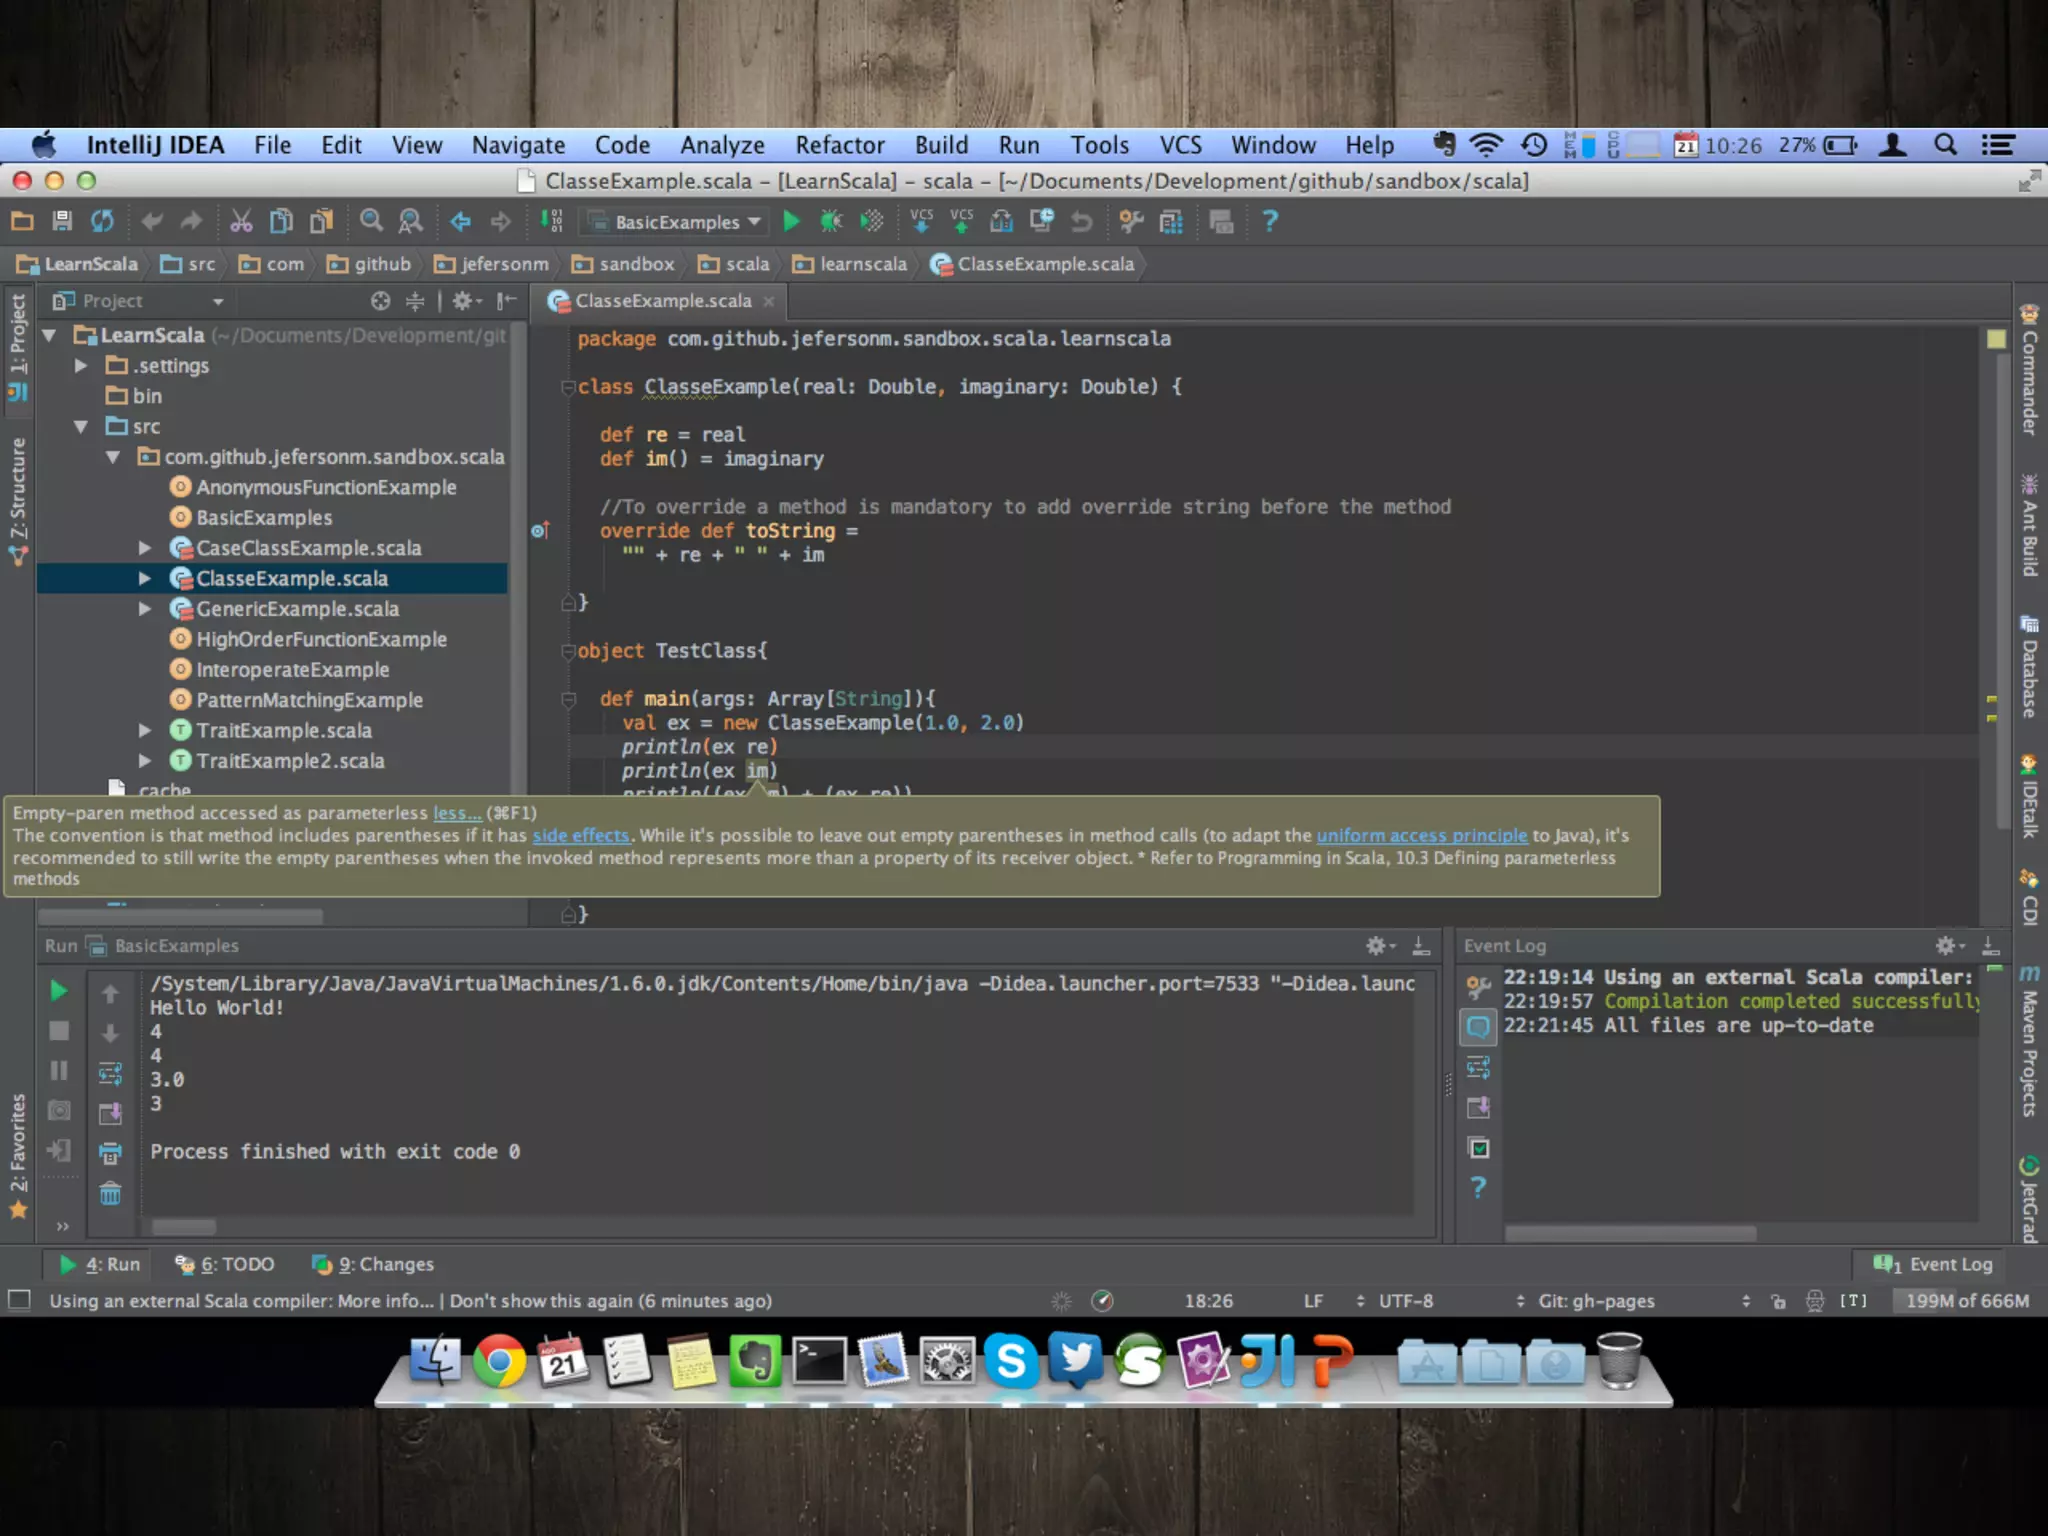Click the green Run button in toolbar
2048x1536 pixels.
point(791,221)
